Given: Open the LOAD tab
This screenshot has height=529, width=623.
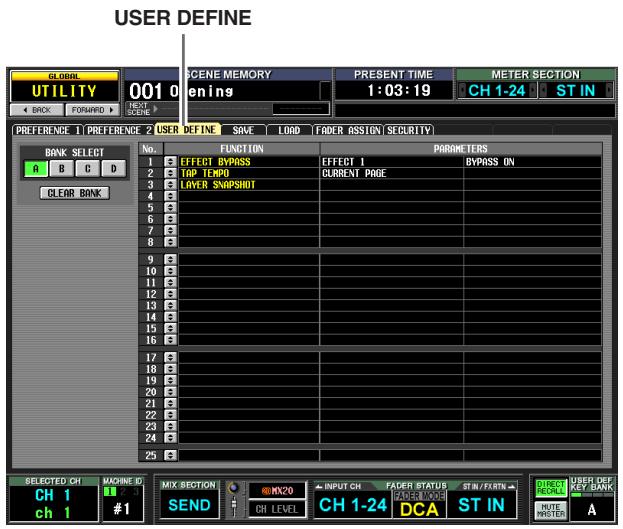Looking at the screenshot, I should pyautogui.click(x=289, y=130).
